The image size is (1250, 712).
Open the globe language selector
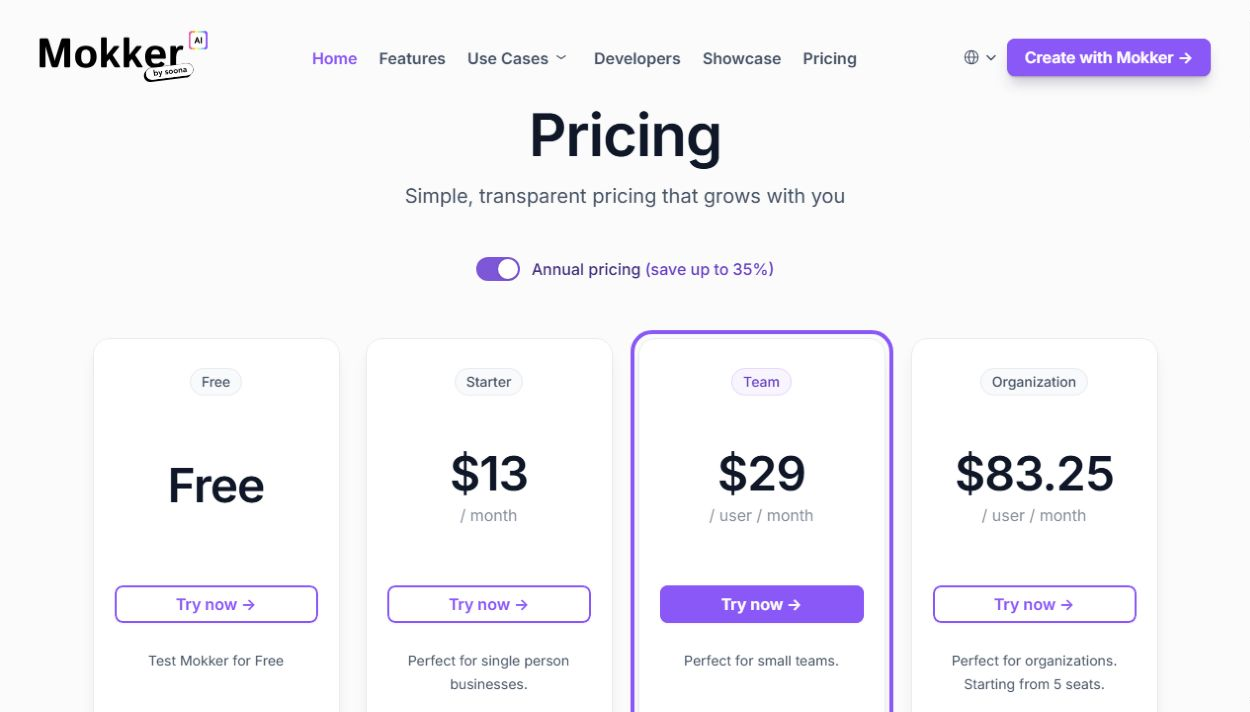971,58
